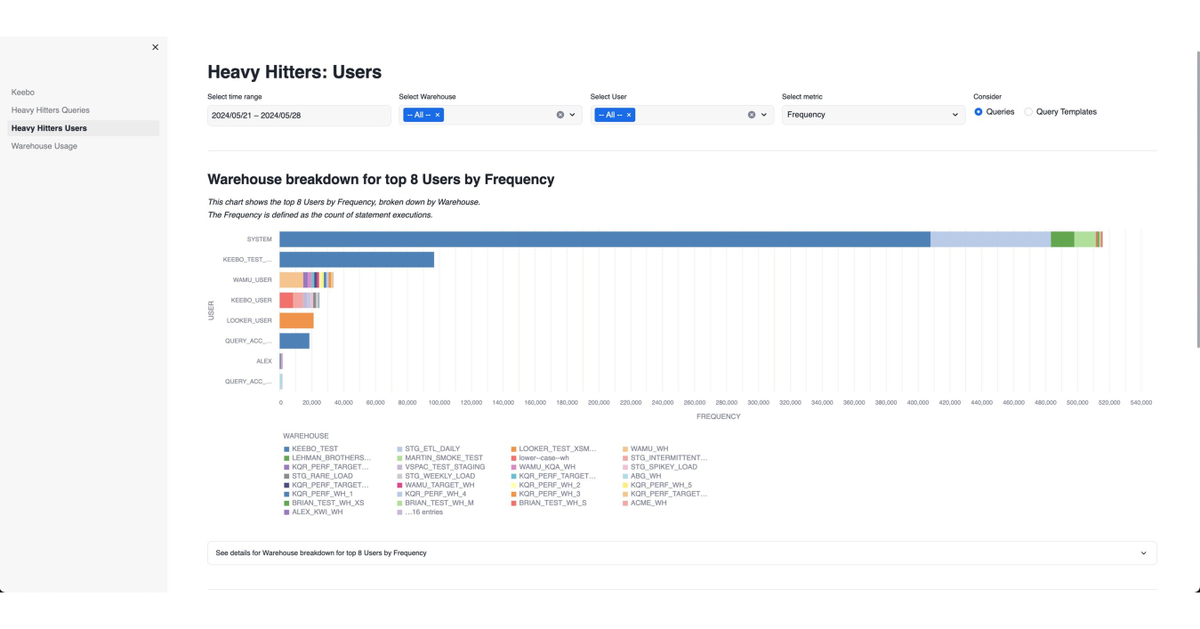Image resolution: width=1200 pixels, height=629 pixels.
Task: Clear the Select User field with the circle-x
Action: coord(751,115)
